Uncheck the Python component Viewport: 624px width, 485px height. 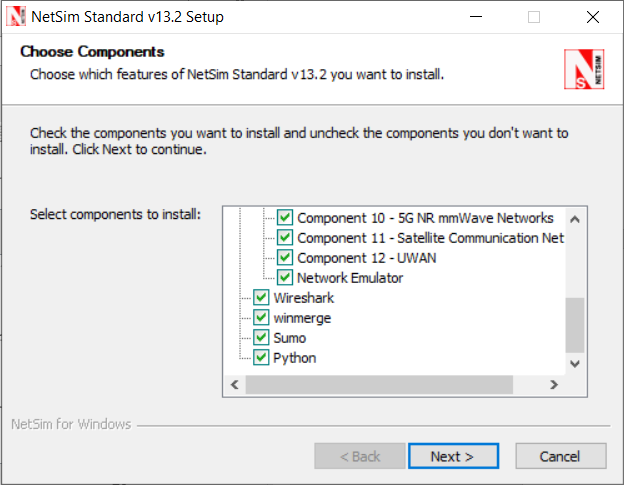pyautogui.click(x=262, y=358)
